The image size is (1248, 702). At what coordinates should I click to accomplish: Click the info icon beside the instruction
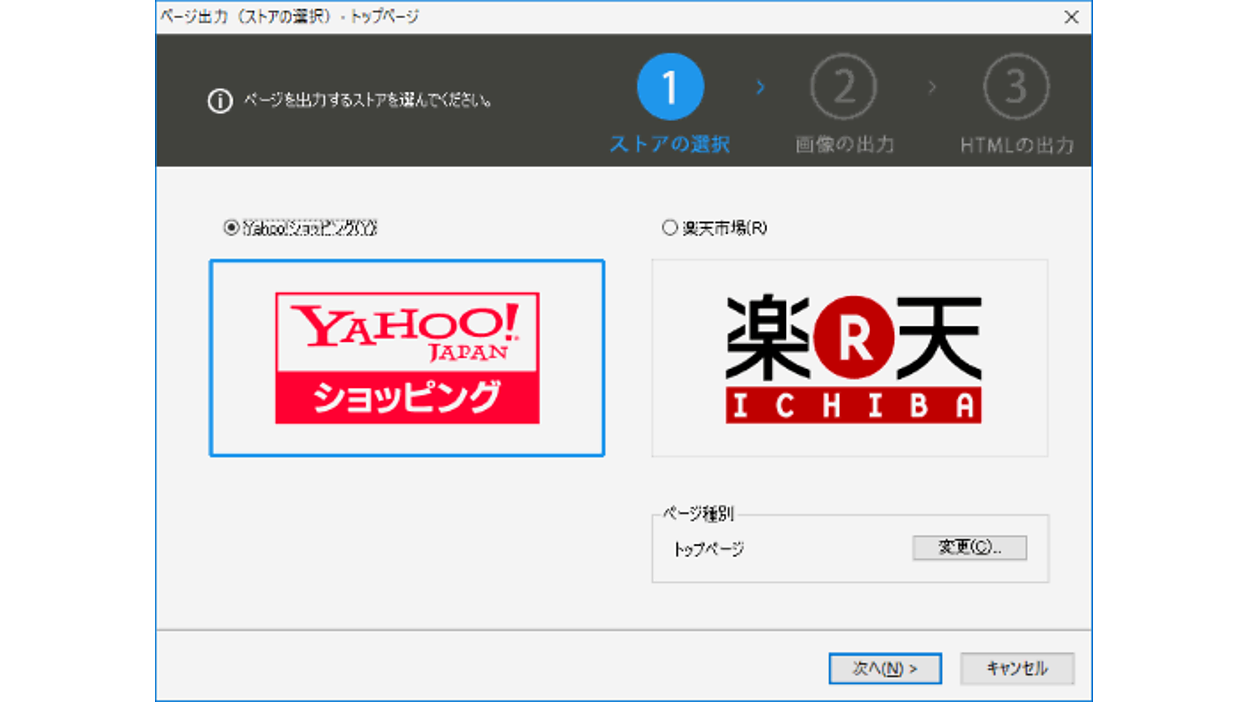(x=219, y=101)
